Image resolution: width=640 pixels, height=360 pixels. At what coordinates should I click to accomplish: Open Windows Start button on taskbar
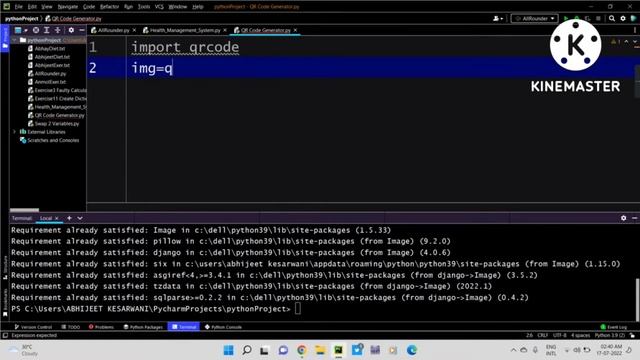click(x=229, y=350)
